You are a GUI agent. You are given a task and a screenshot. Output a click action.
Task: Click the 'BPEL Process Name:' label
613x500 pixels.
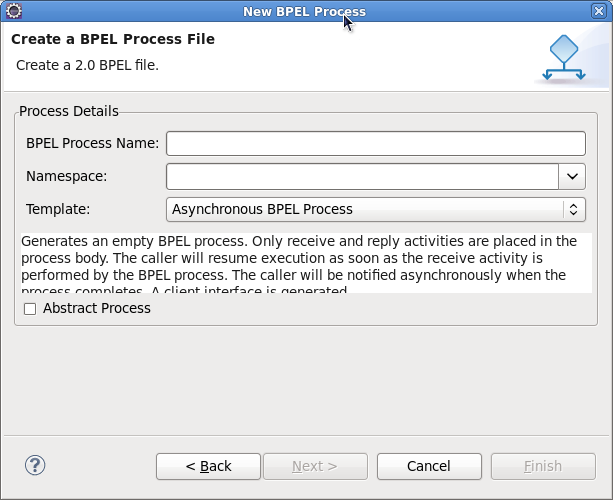coord(93,143)
